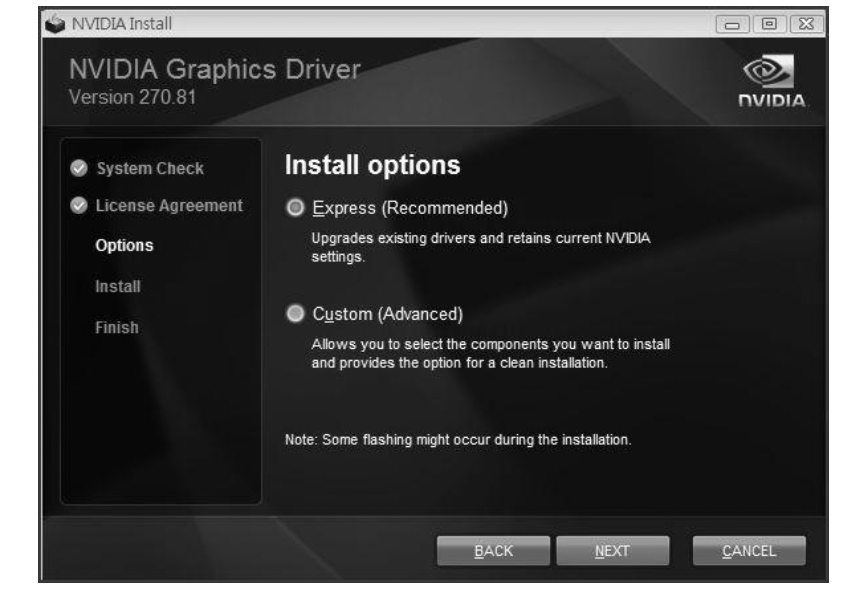The height and width of the screenshot is (606, 860).
Task: Select the License Agreement step
Action: point(169,206)
